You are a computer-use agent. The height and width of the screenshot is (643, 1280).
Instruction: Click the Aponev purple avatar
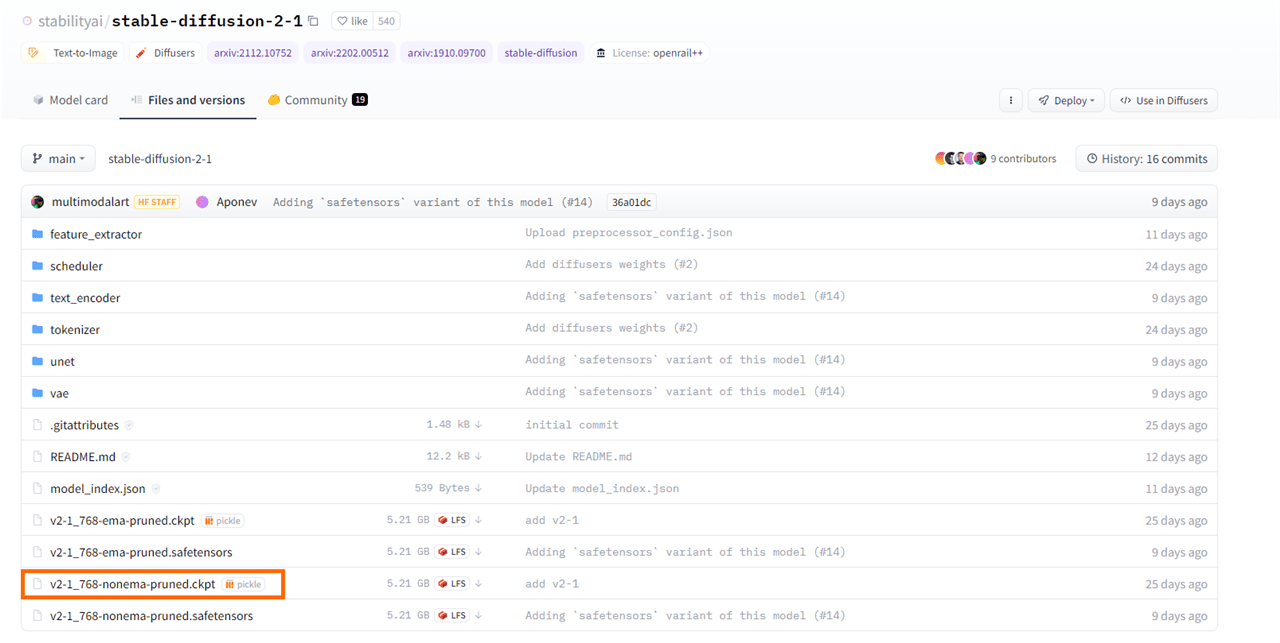coord(202,202)
